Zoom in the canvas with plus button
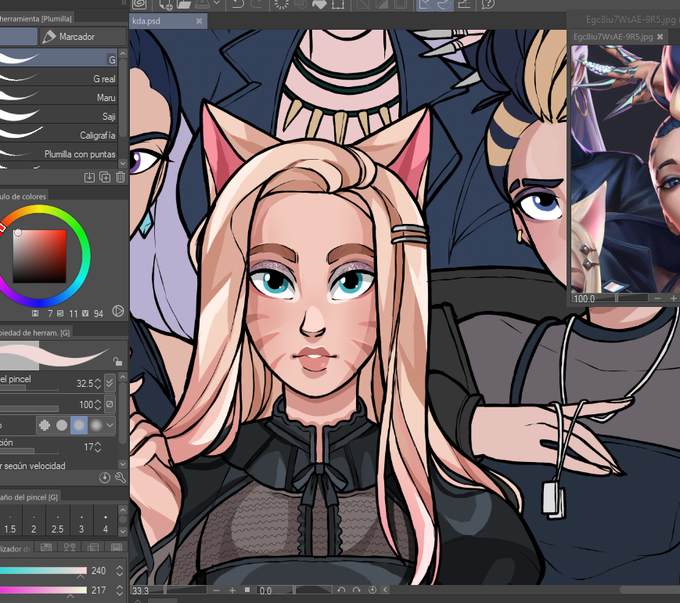The width and height of the screenshot is (680, 603). coord(232,590)
